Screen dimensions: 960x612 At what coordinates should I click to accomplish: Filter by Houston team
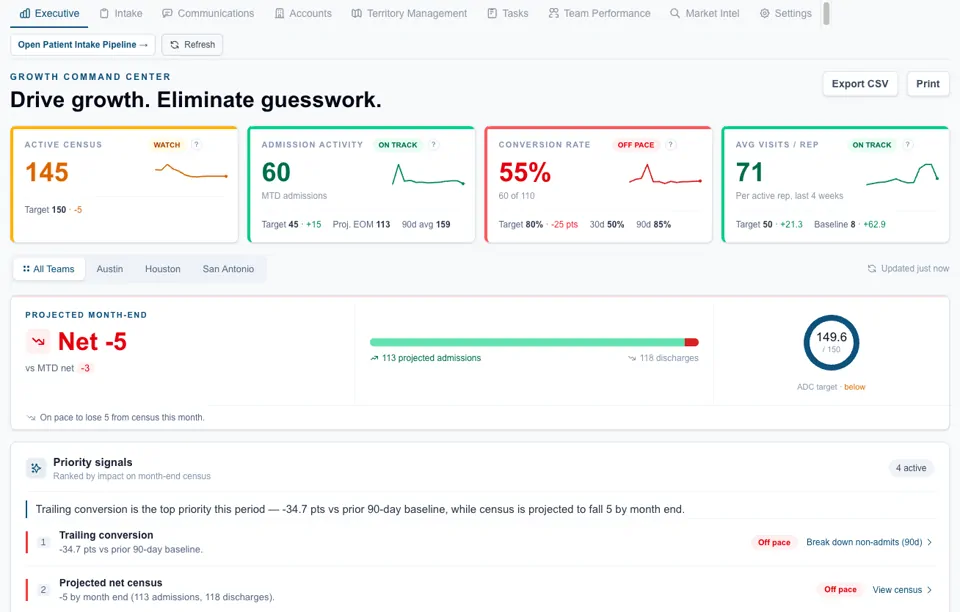click(163, 269)
